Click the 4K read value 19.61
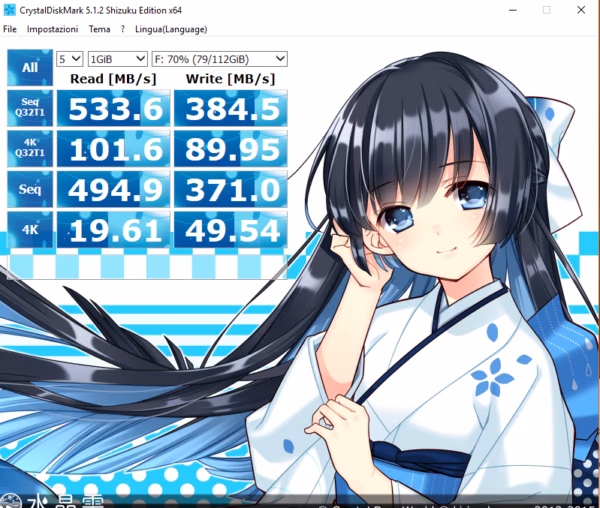The height and width of the screenshot is (508, 600). (x=114, y=230)
